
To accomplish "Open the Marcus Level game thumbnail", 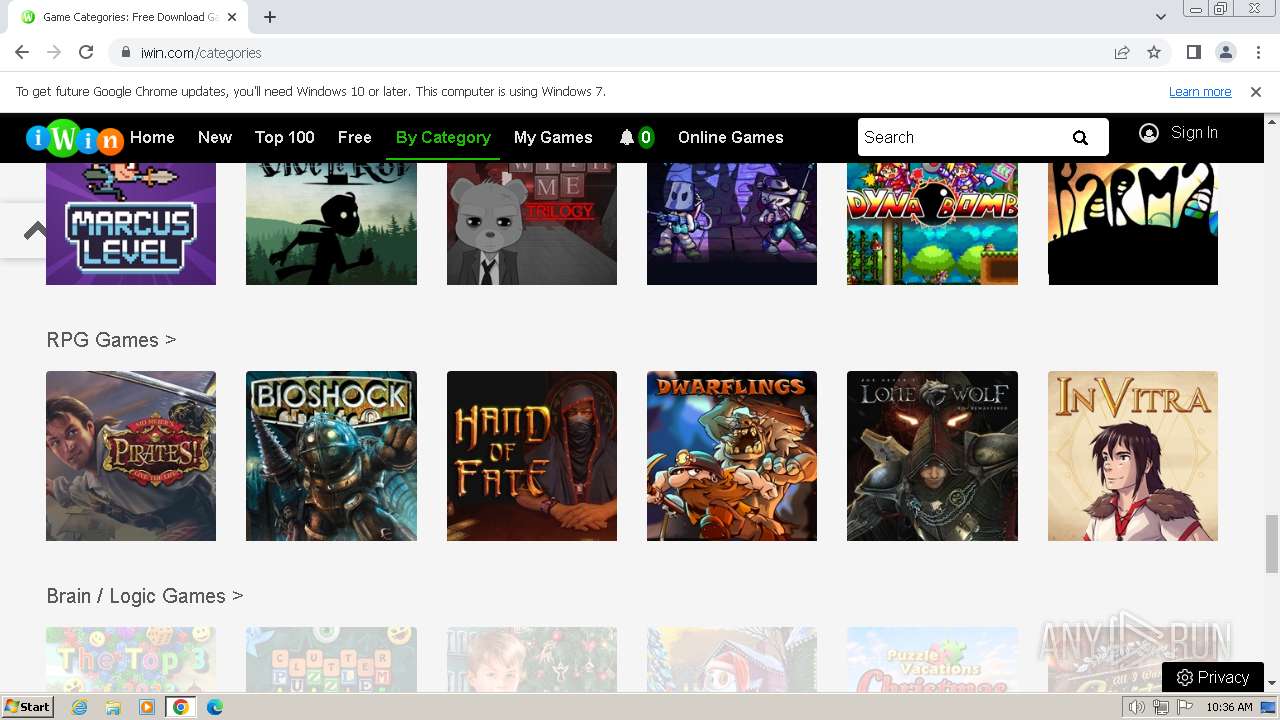I will pos(131,223).
